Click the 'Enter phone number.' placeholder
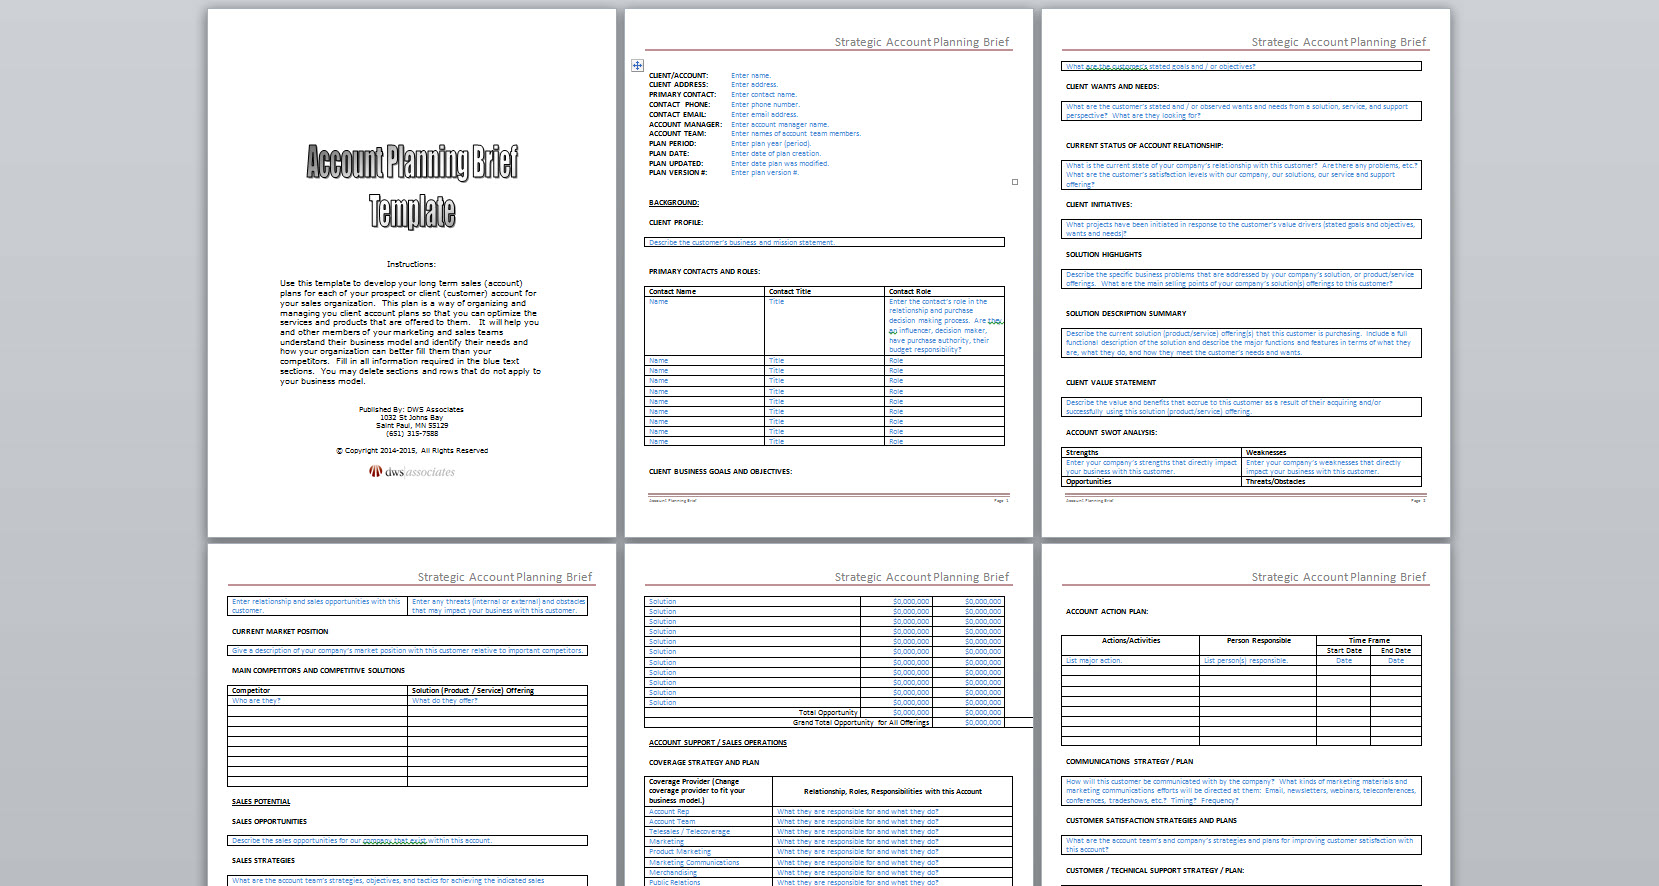The image size is (1659, 886). [765, 105]
